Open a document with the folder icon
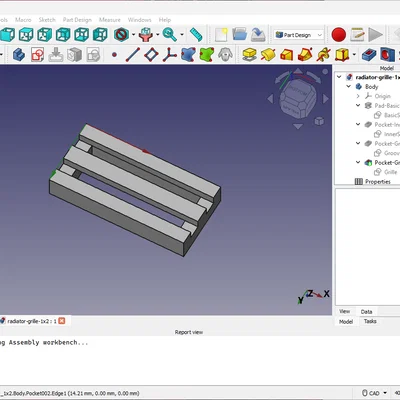The image size is (400, 400). [x=240, y=35]
